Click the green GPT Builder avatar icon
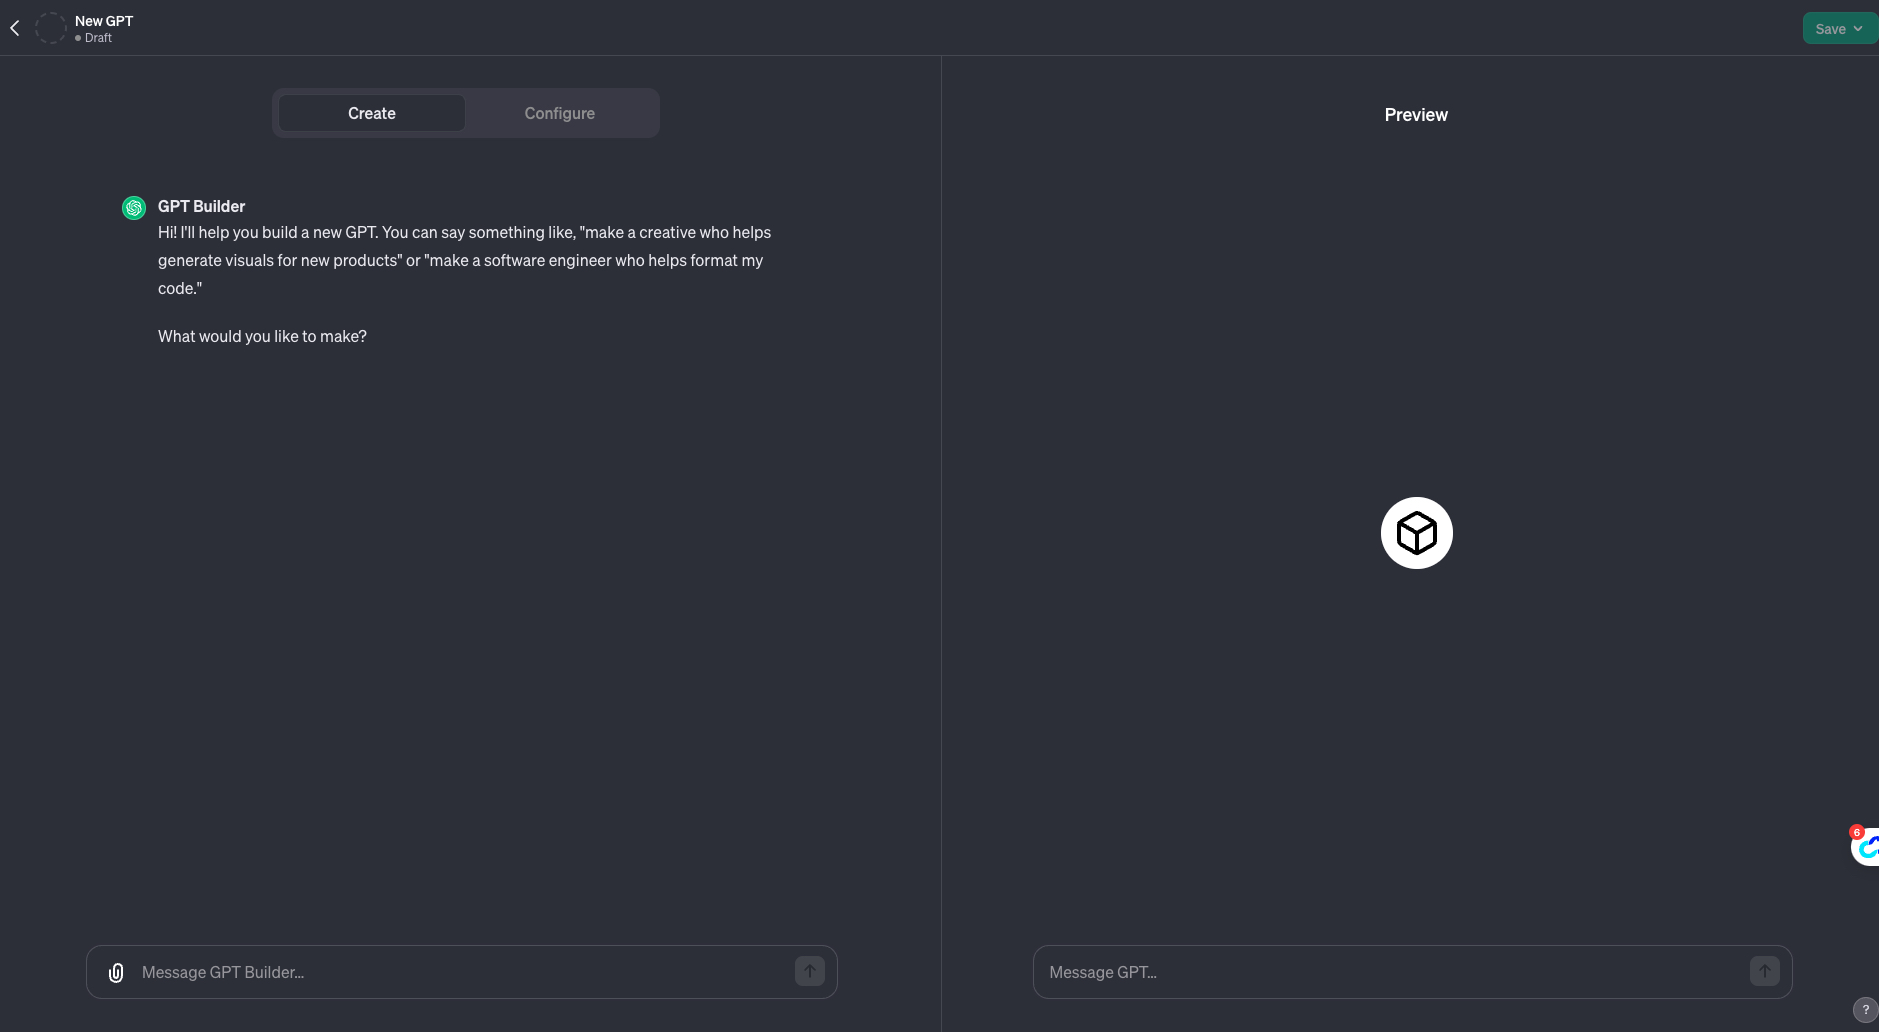The height and width of the screenshot is (1032, 1879). (134, 207)
